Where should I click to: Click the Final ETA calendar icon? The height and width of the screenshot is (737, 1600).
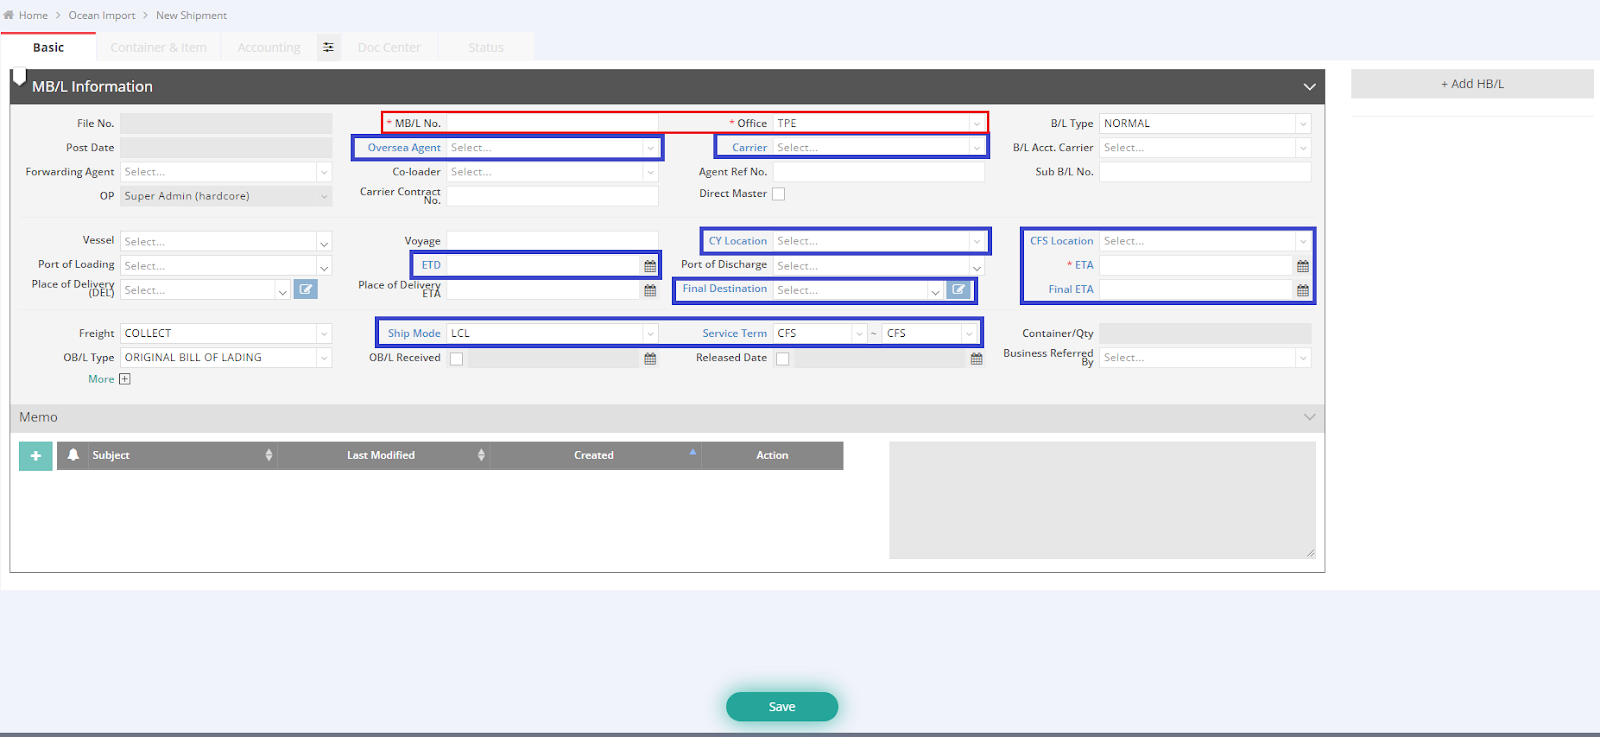1302,290
